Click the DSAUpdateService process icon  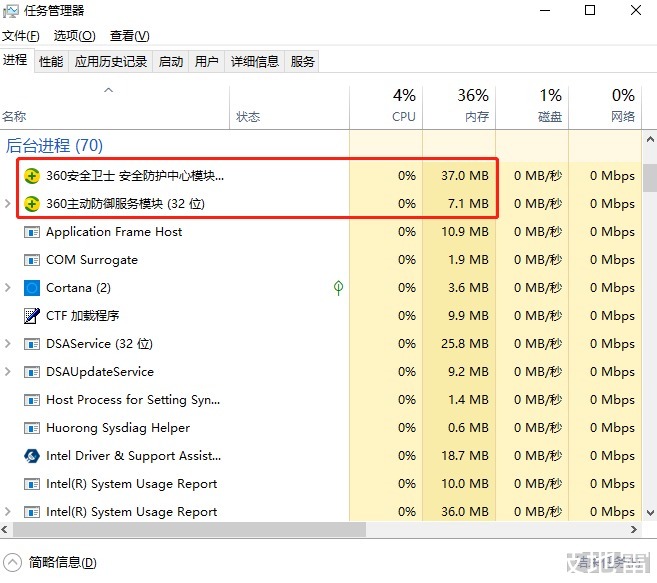point(32,372)
